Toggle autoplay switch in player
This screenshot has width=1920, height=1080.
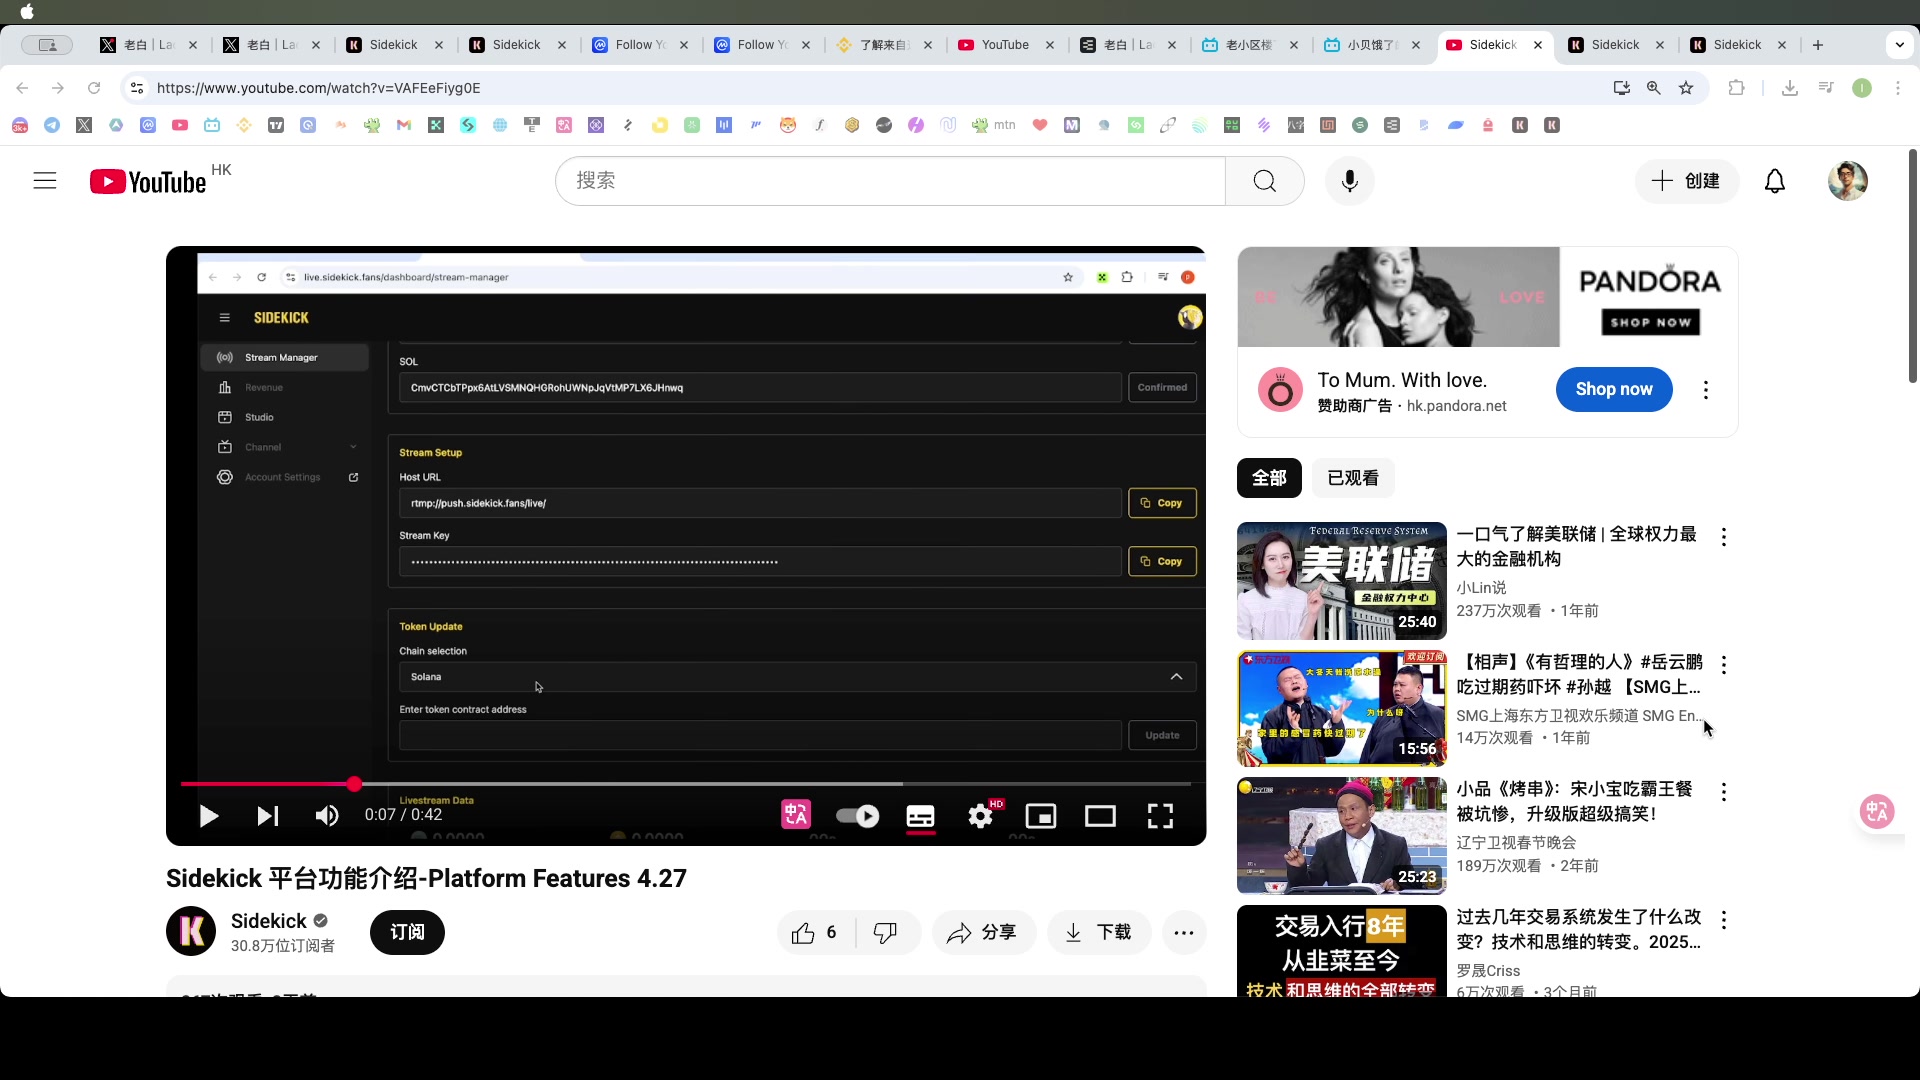pyautogui.click(x=858, y=816)
